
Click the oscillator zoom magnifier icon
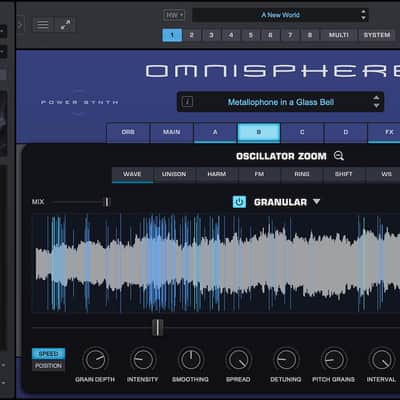(339, 156)
